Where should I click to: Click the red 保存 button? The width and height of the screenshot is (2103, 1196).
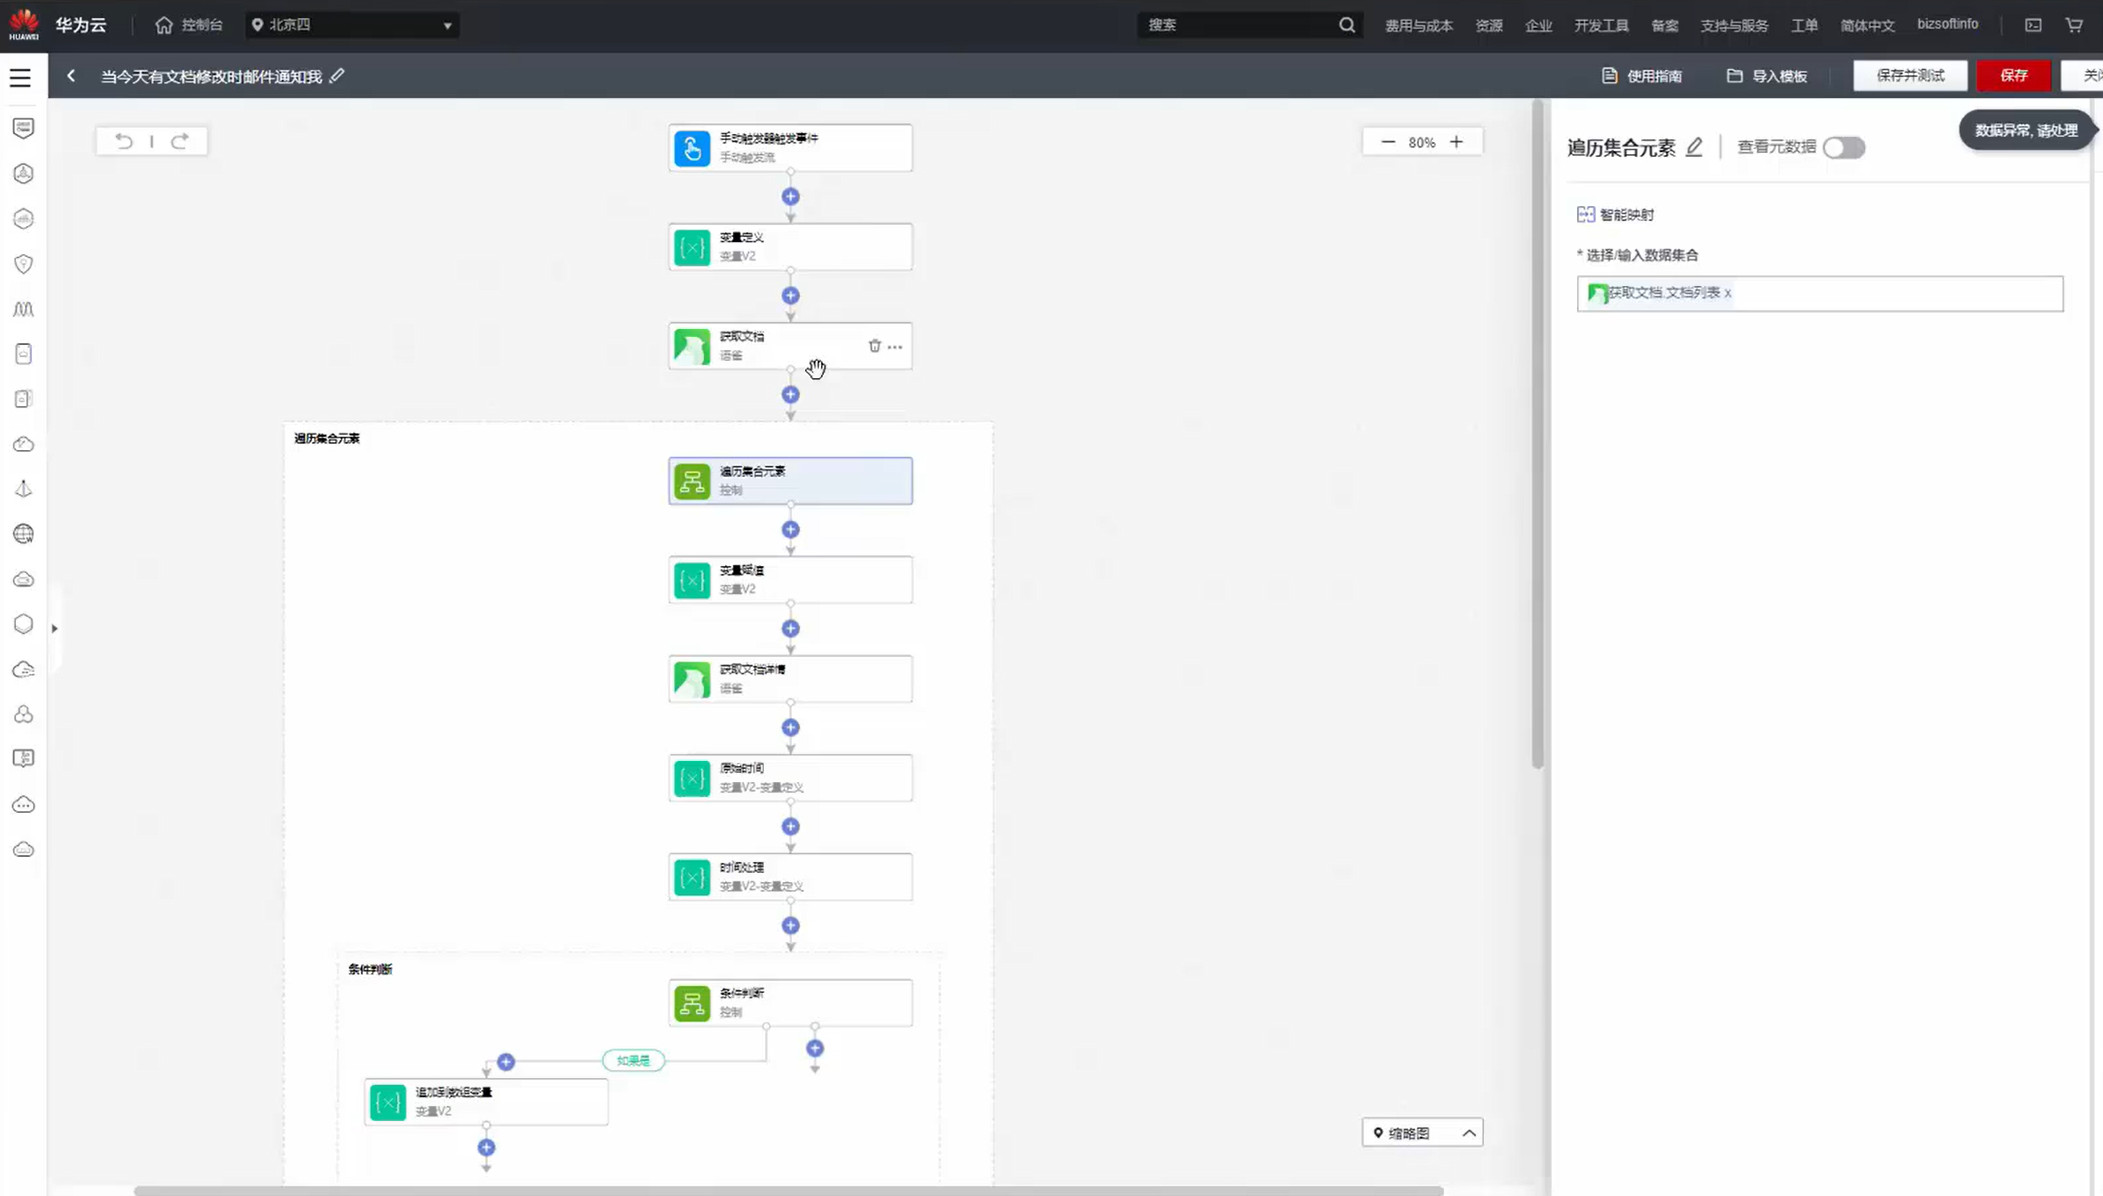[x=2012, y=76]
